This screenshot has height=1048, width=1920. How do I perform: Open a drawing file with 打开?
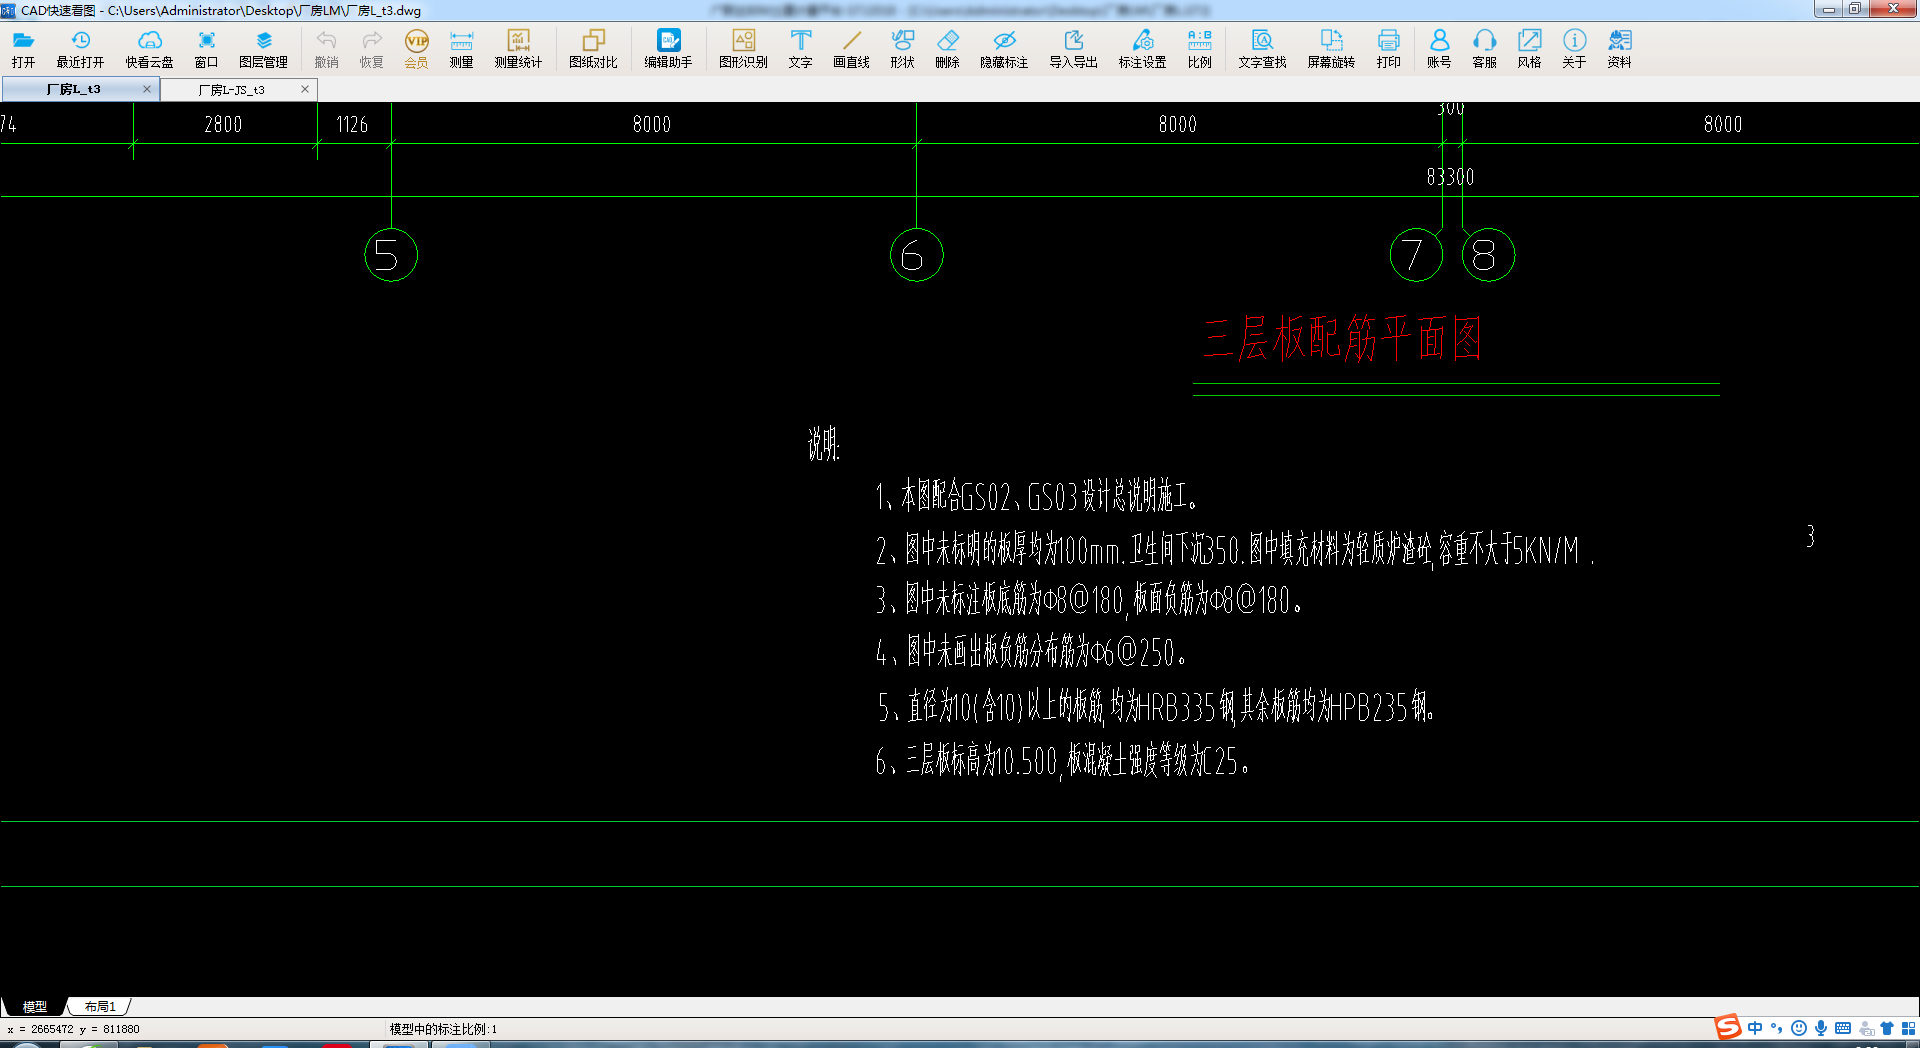point(23,48)
